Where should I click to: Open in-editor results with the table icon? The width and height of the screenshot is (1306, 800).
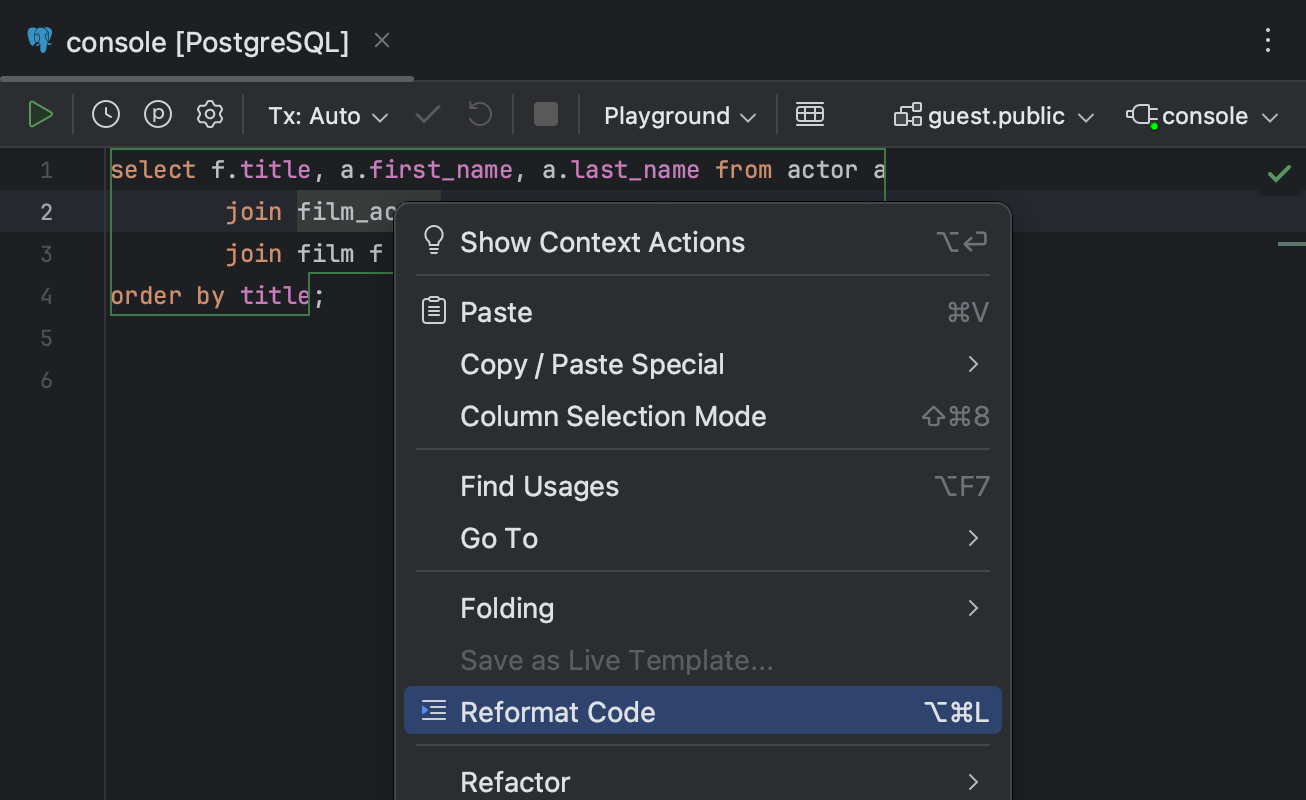[x=810, y=114]
